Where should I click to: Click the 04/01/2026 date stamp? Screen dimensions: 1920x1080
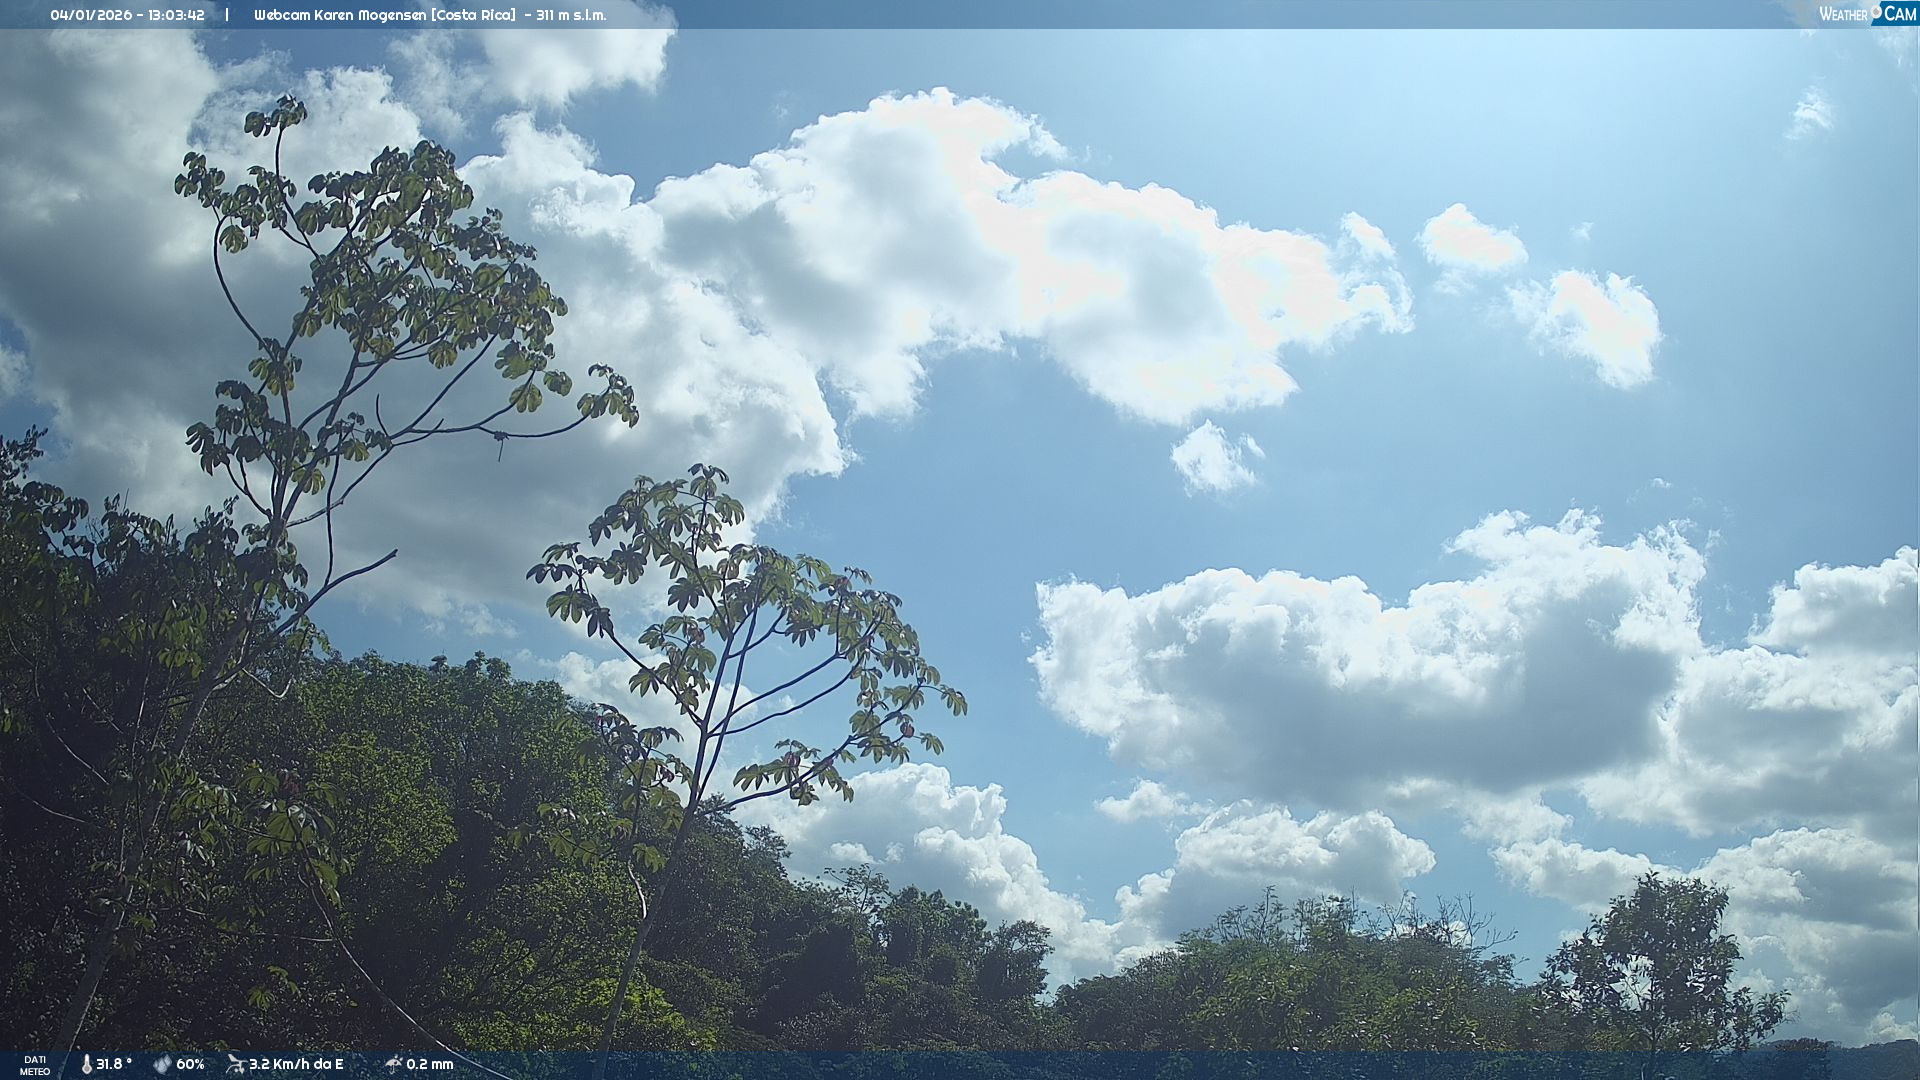89,15
